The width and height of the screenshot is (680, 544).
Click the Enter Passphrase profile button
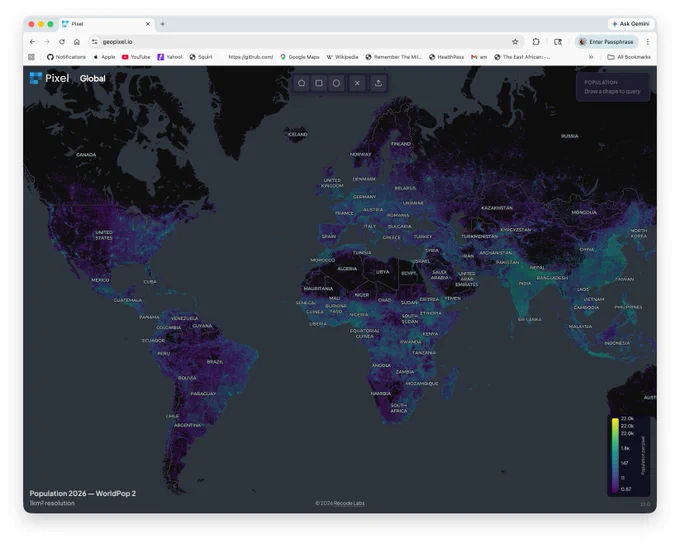tap(606, 42)
